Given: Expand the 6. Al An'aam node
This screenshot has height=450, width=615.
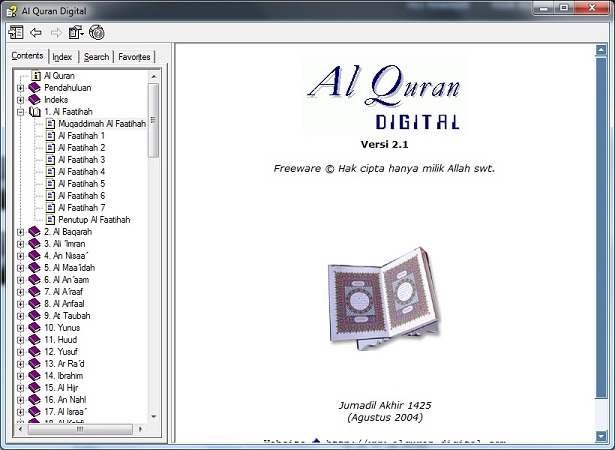Looking at the screenshot, I should (20, 280).
